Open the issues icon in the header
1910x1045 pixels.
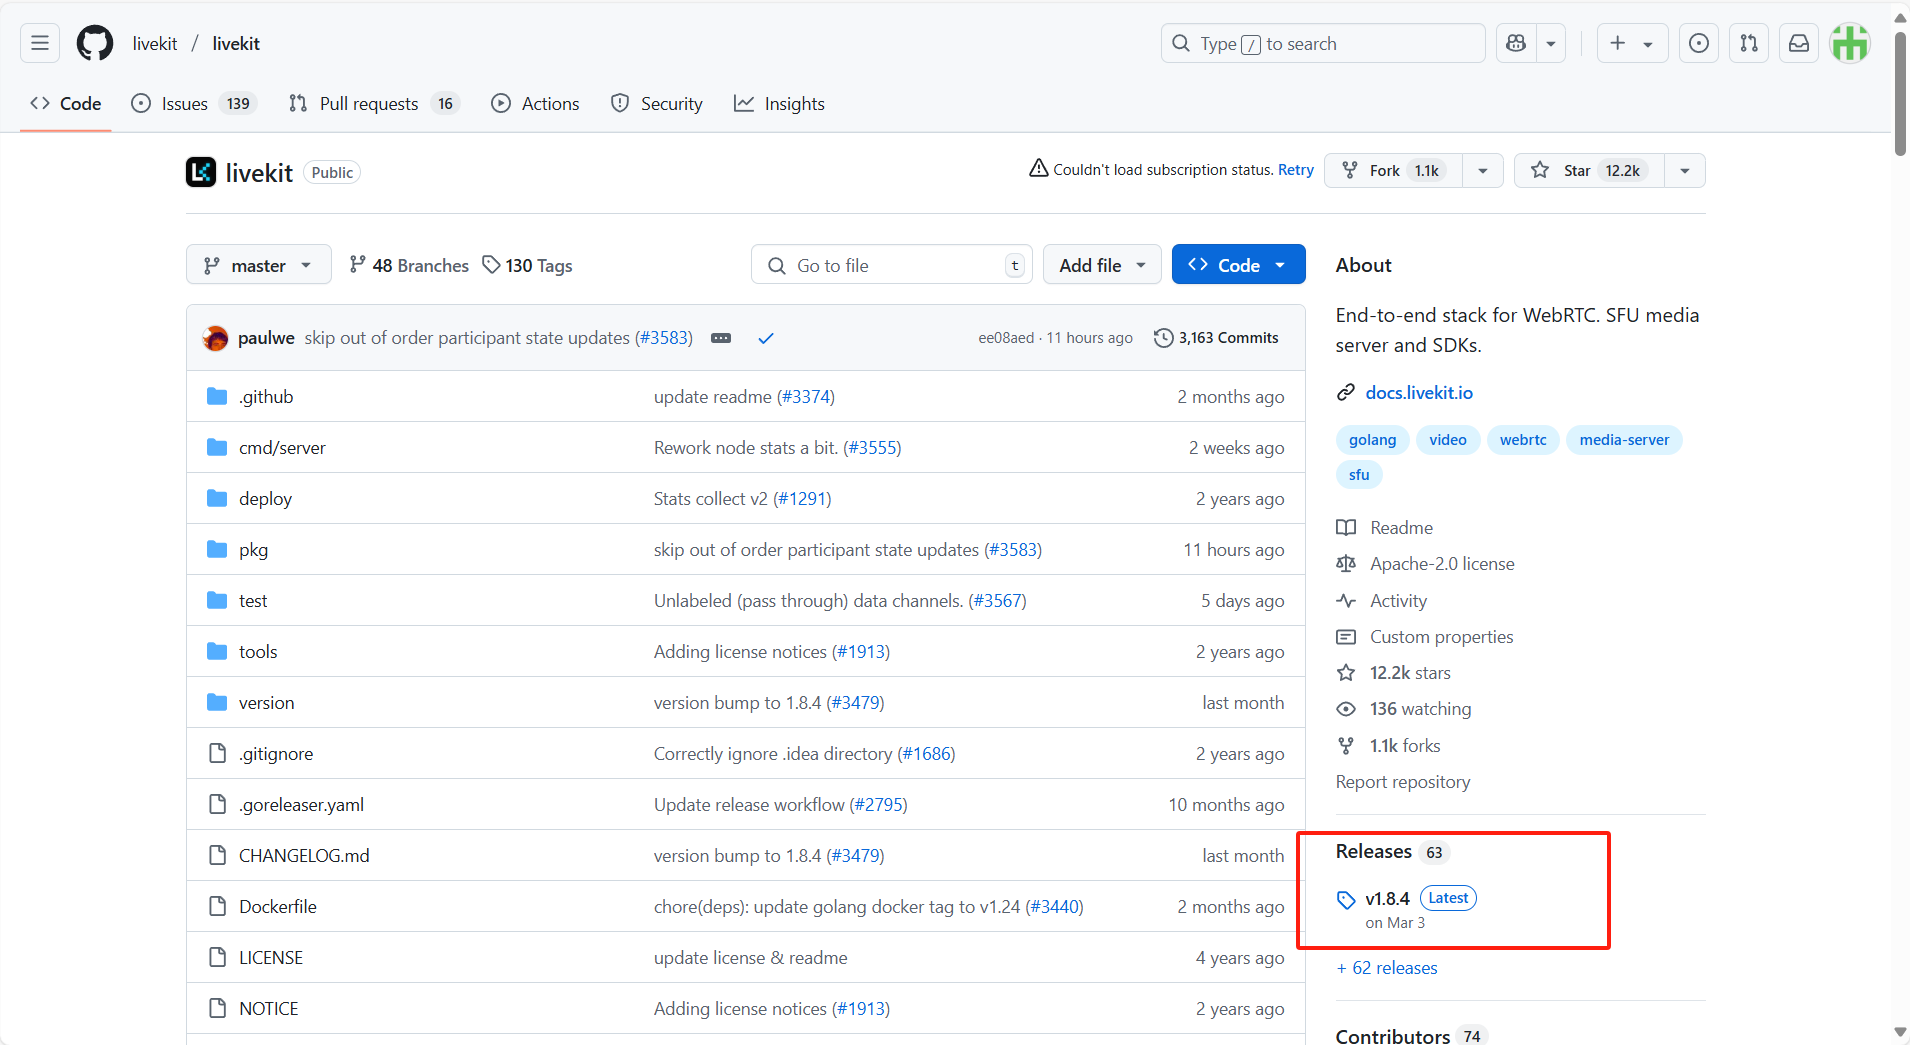click(x=1699, y=43)
